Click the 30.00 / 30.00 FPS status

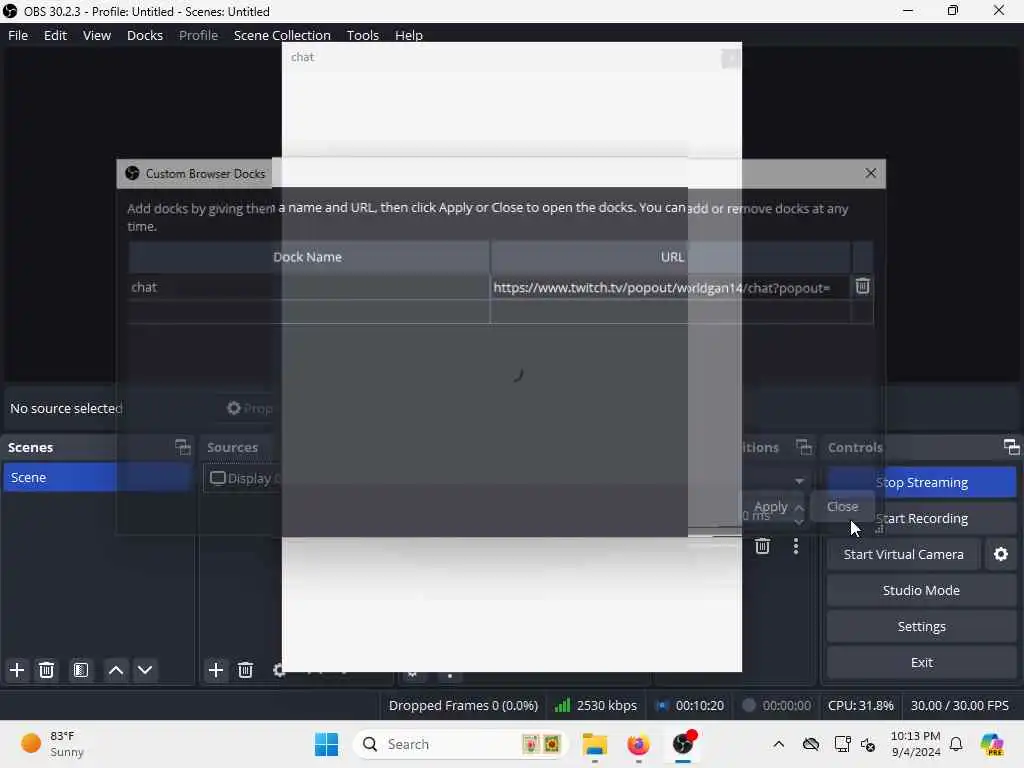point(959,705)
